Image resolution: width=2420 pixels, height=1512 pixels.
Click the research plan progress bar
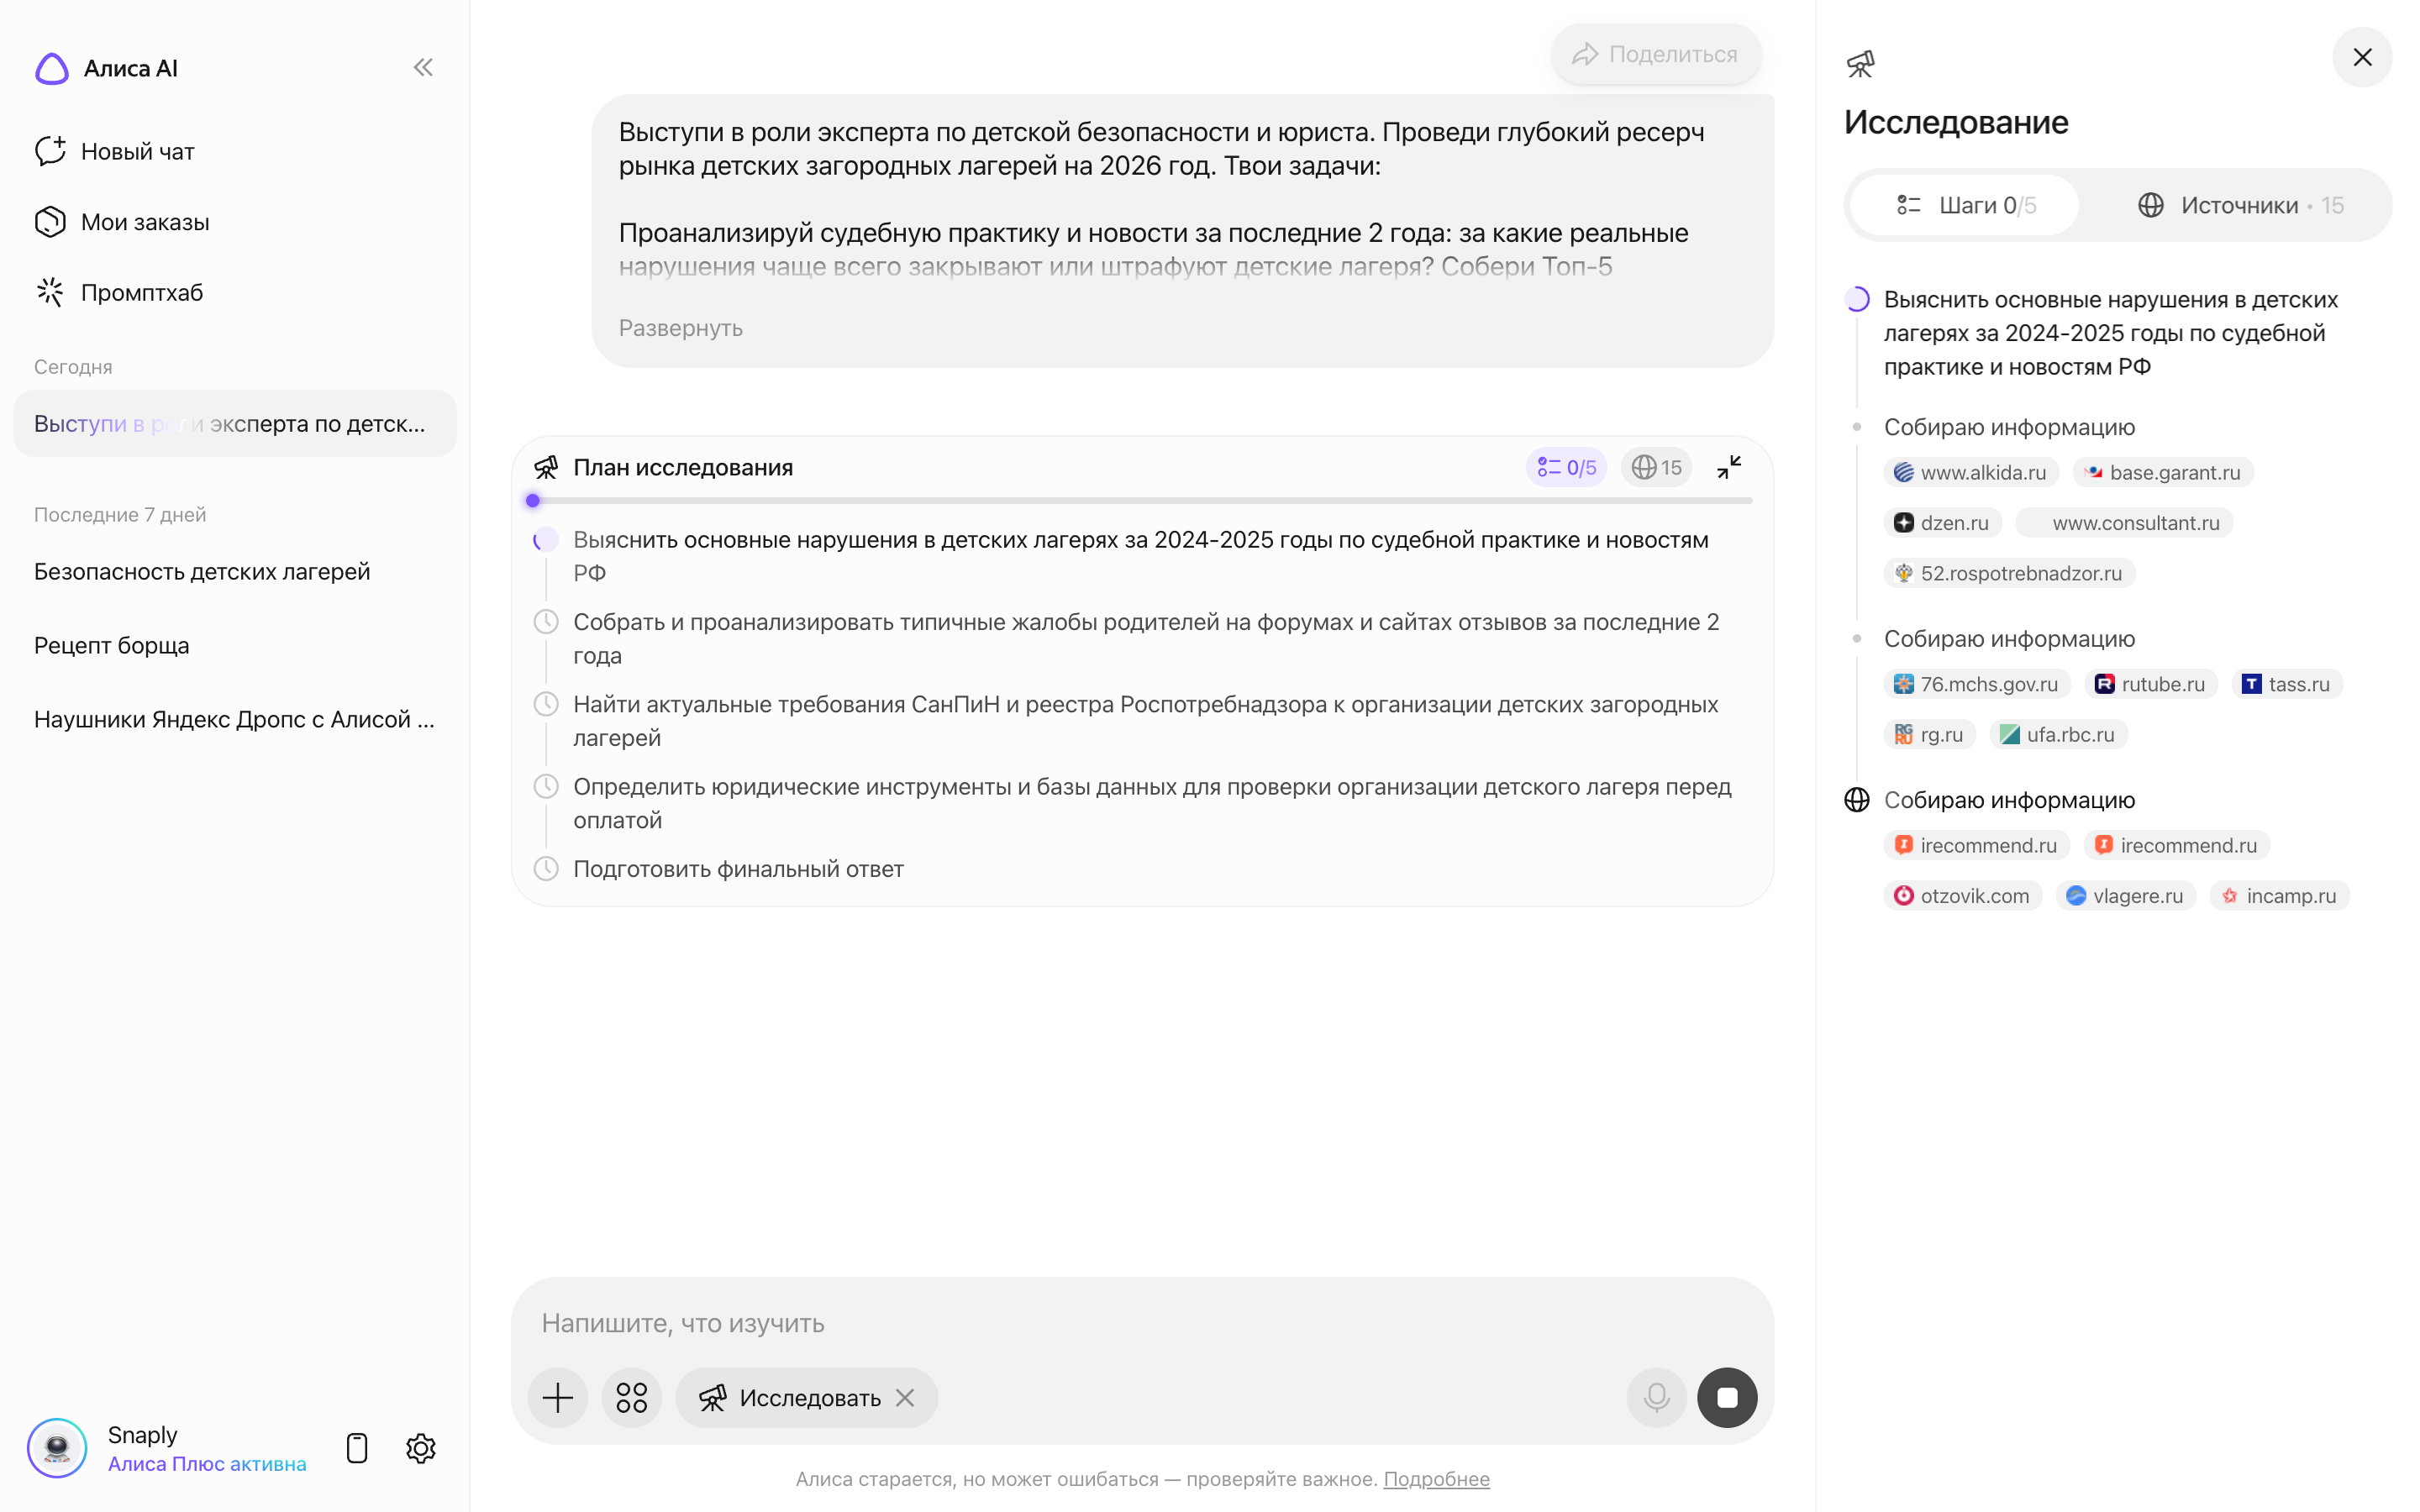pyautogui.click(x=1142, y=500)
